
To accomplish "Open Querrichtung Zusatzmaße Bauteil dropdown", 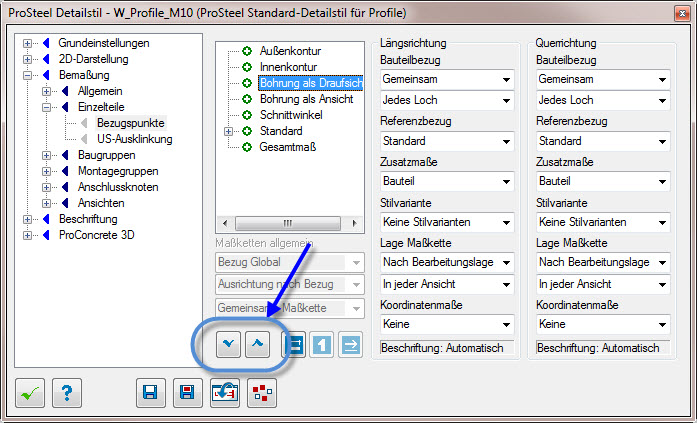I will pos(603,181).
